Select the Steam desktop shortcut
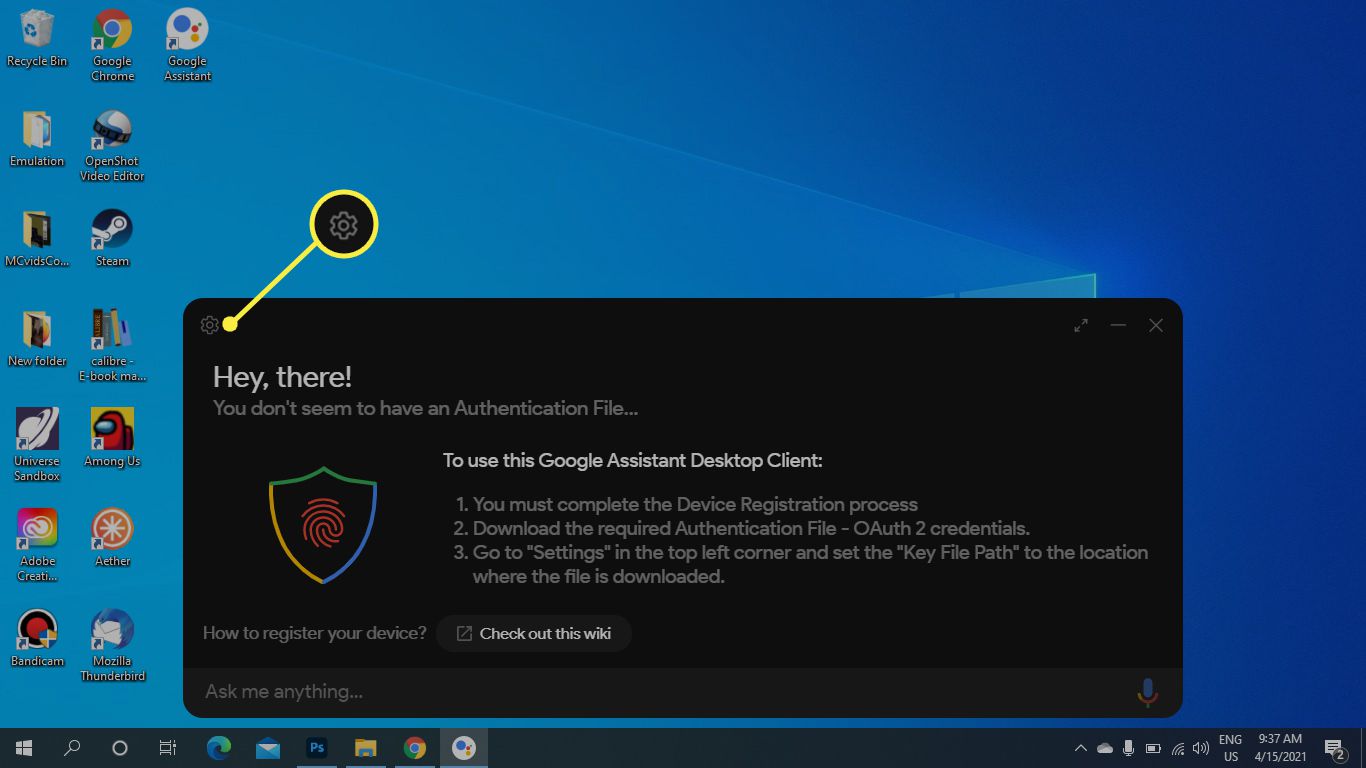This screenshot has height=768, width=1366. [112, 239]
